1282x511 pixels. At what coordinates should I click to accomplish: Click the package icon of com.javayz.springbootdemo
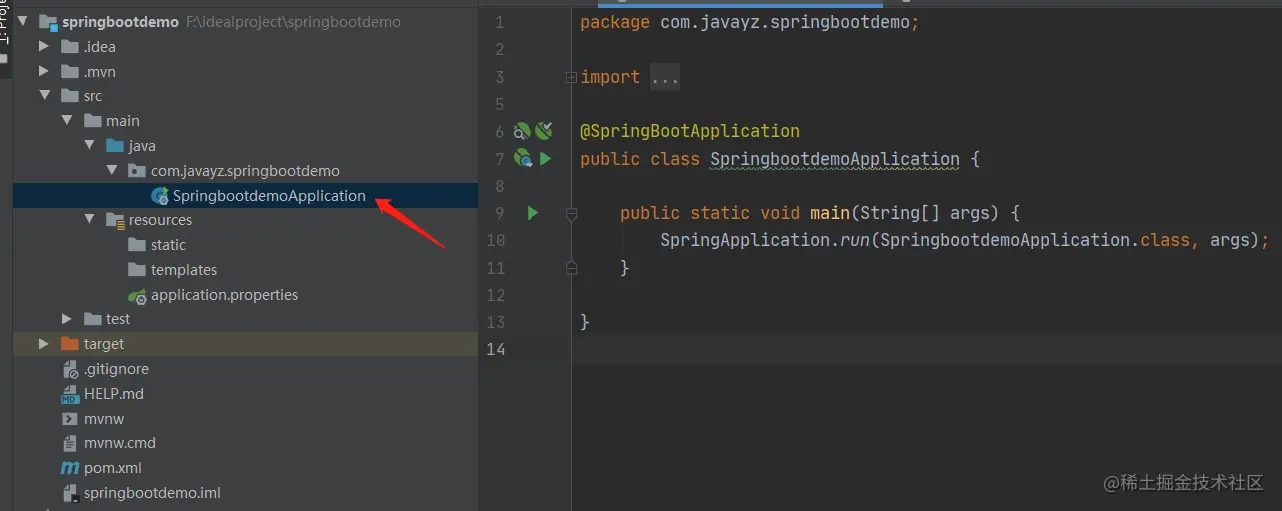pos(138,171)
